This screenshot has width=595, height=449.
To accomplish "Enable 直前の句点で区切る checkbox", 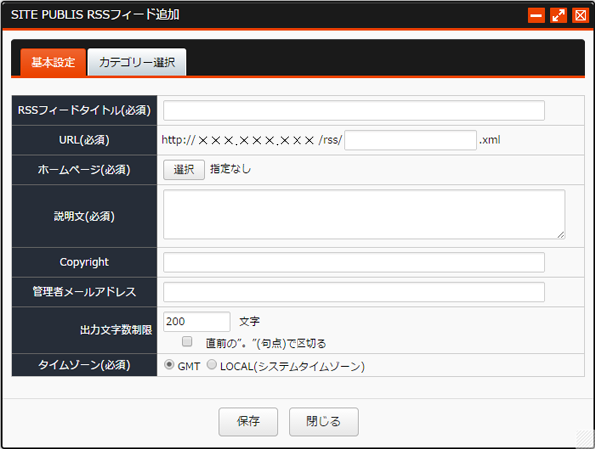I will coord(187,342).
